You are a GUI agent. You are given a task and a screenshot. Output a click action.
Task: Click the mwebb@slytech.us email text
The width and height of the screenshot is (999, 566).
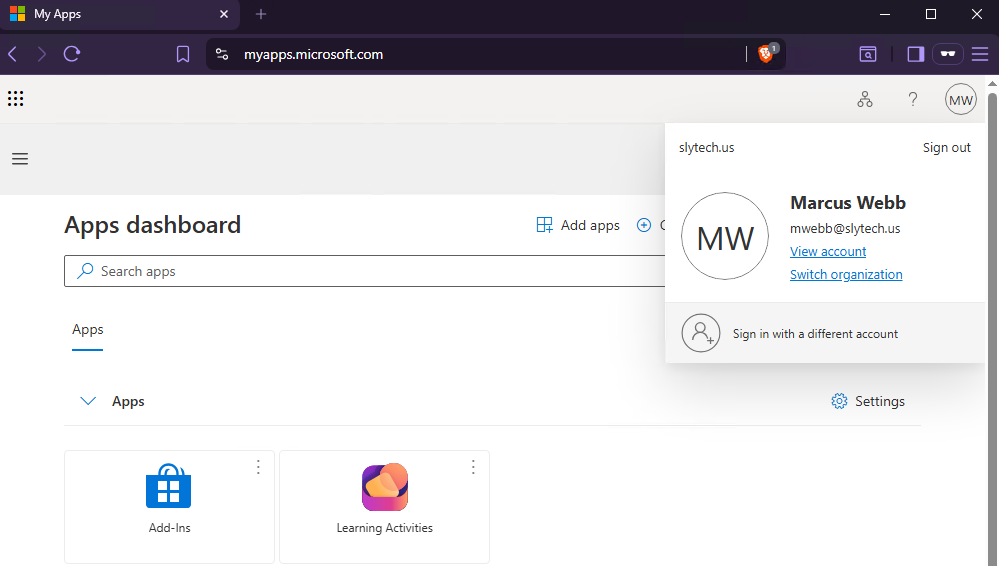coord(845,229)
